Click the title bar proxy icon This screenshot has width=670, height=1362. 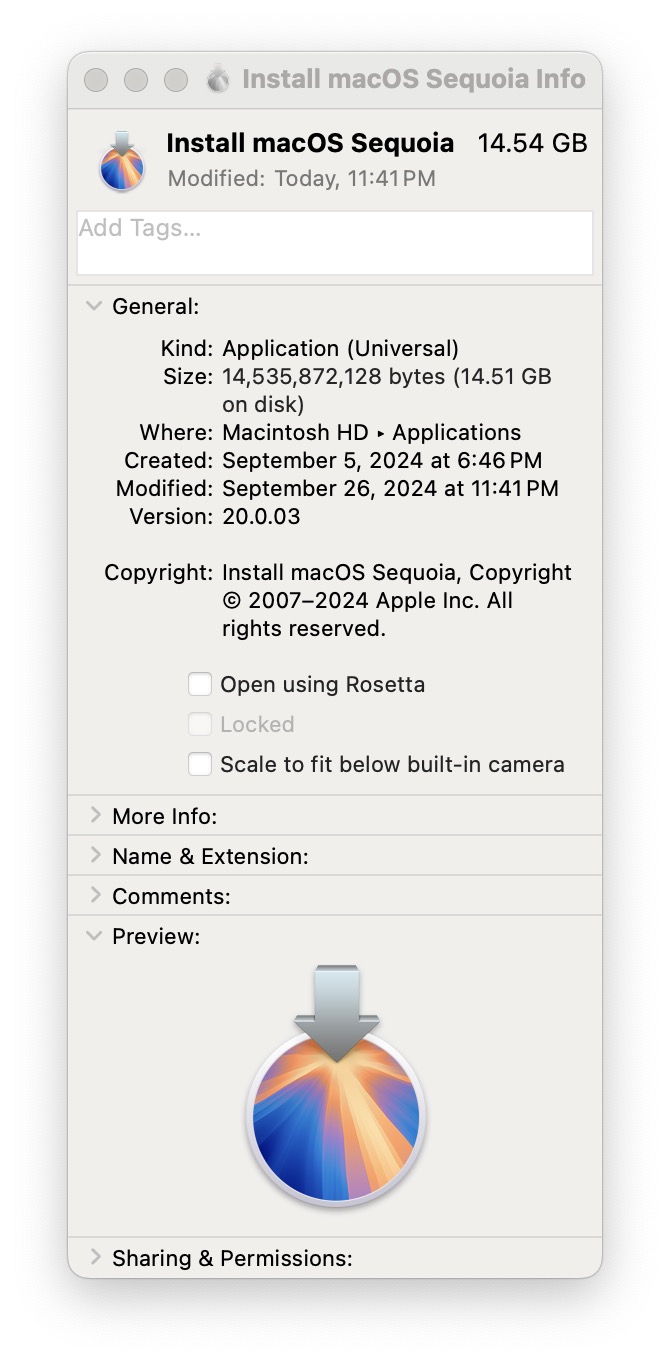pos(218,80)
